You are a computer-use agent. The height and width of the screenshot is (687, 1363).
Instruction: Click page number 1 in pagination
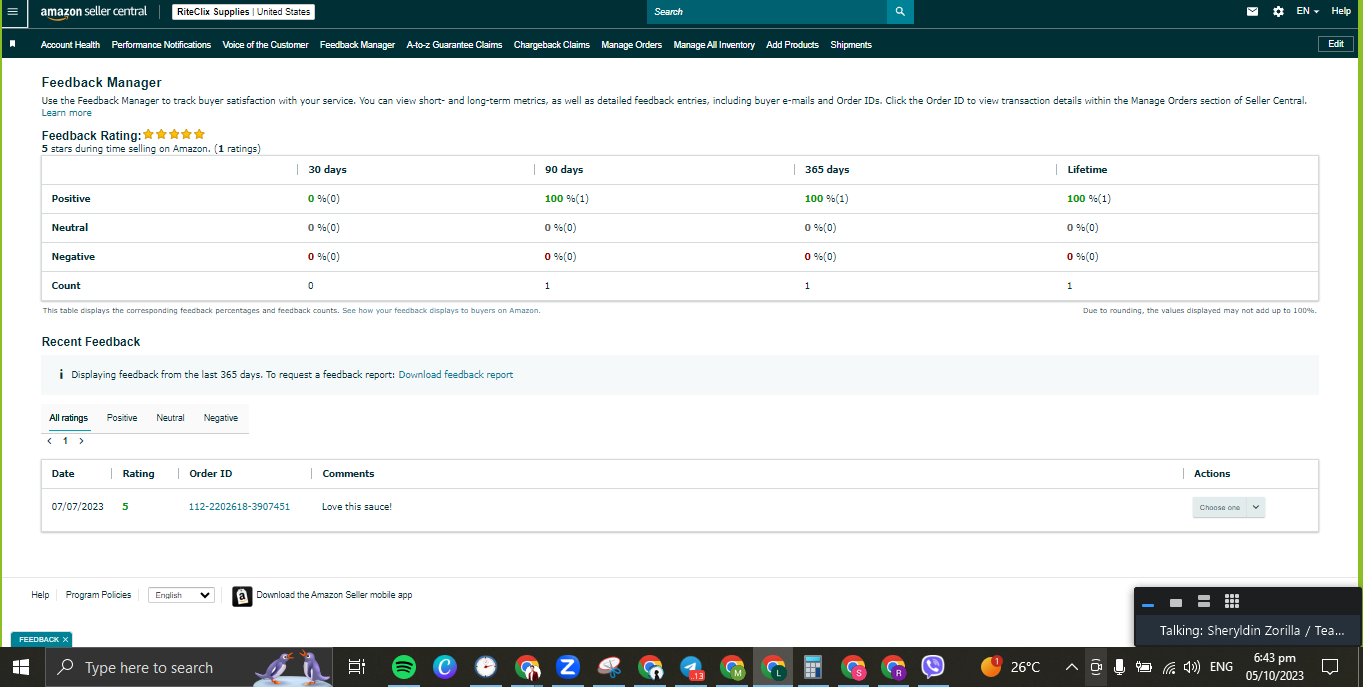coord(66,441)
